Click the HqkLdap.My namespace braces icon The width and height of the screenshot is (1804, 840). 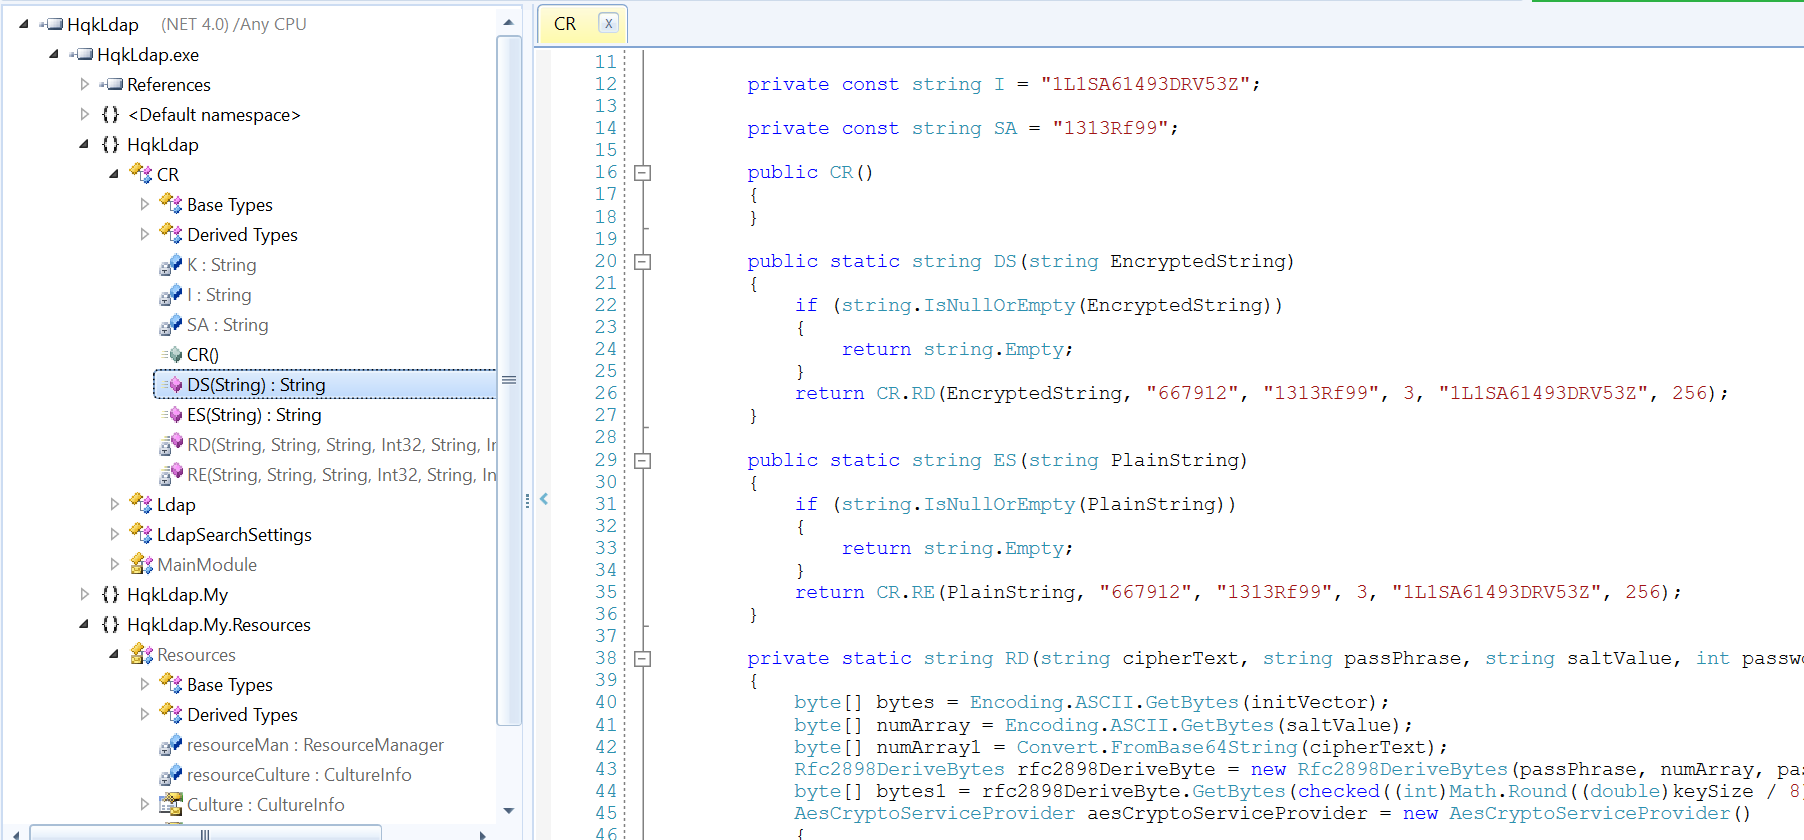(111, 595)
